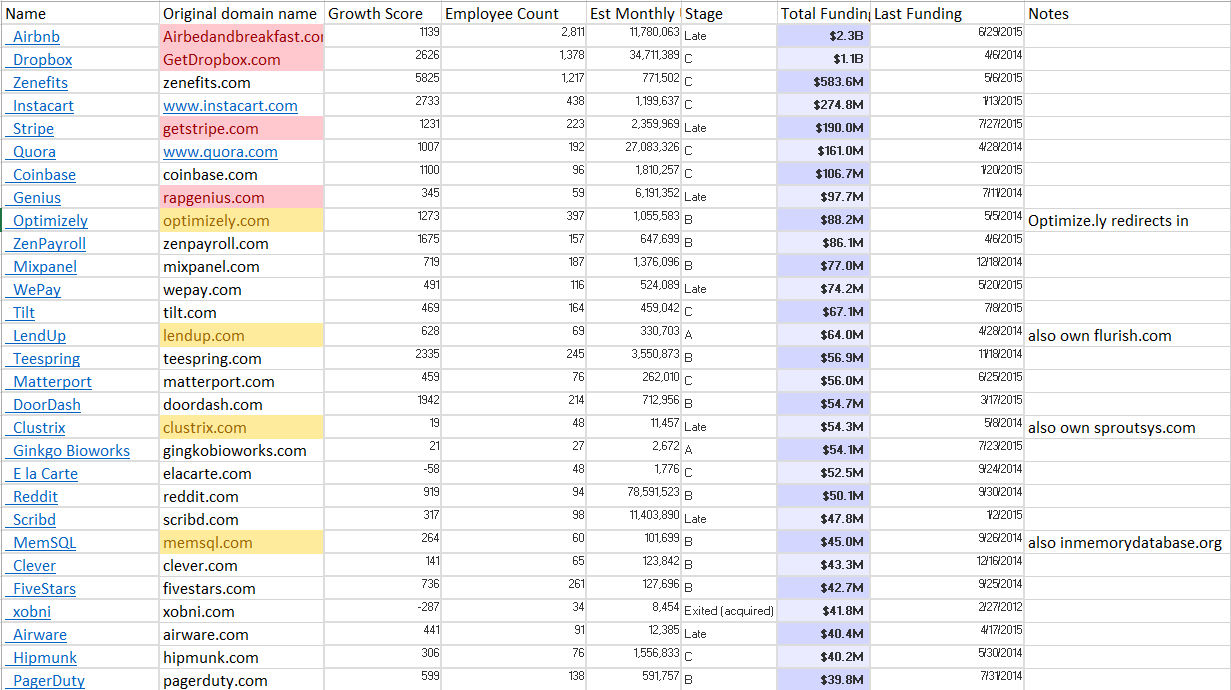The width and height of the screenshot is (1231, 690).
Task: Open the WePay company link
Action: coord(37,290)
